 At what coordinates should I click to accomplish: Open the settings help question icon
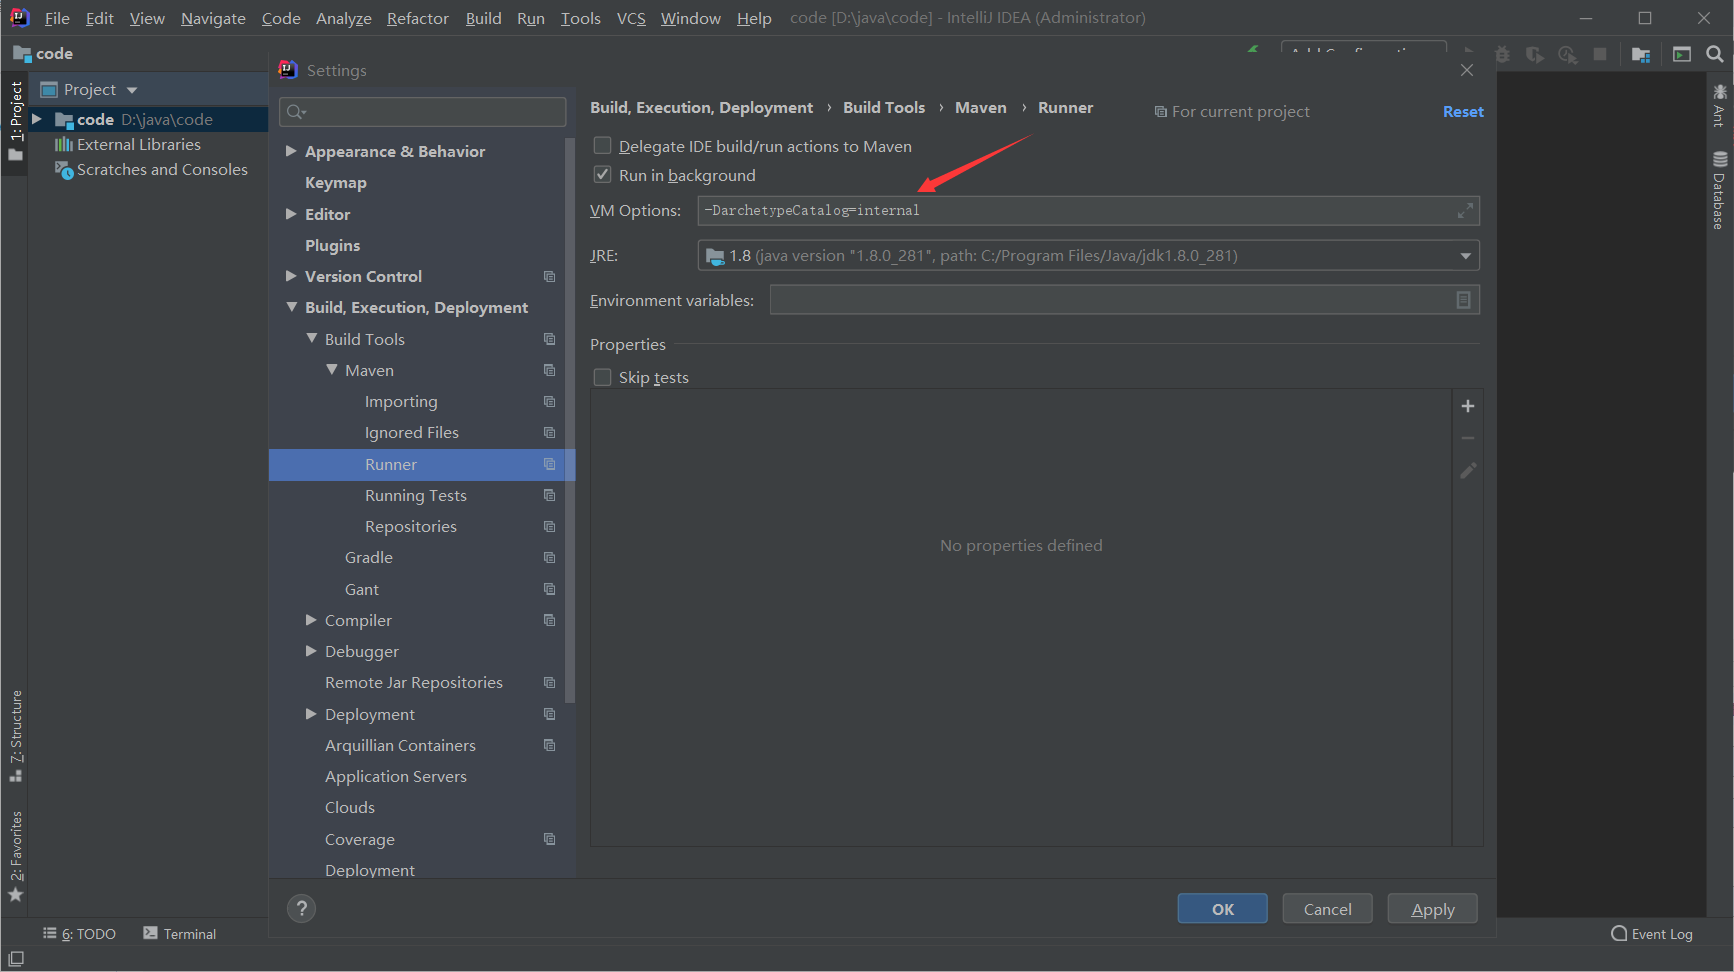click(301, 908)
